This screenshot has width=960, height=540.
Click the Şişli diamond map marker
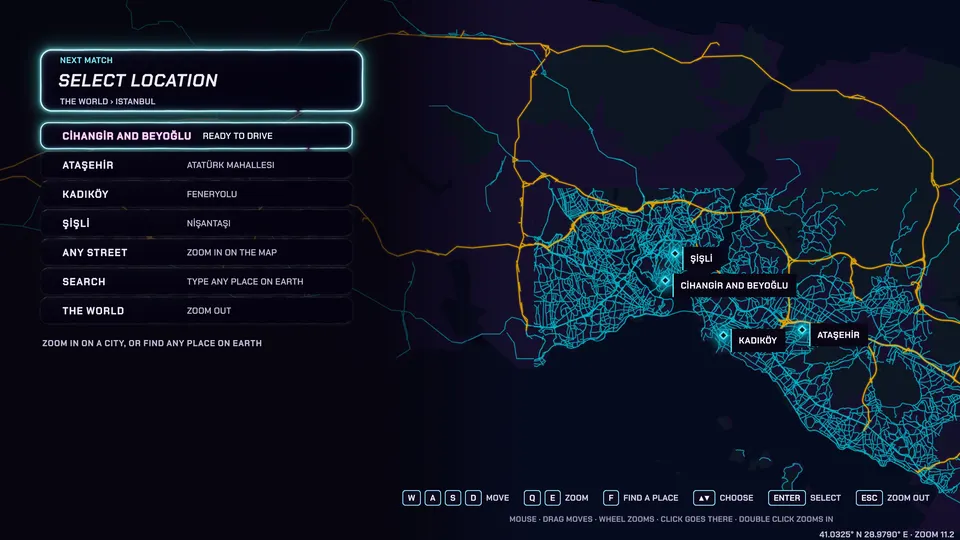tap(675, 253)
